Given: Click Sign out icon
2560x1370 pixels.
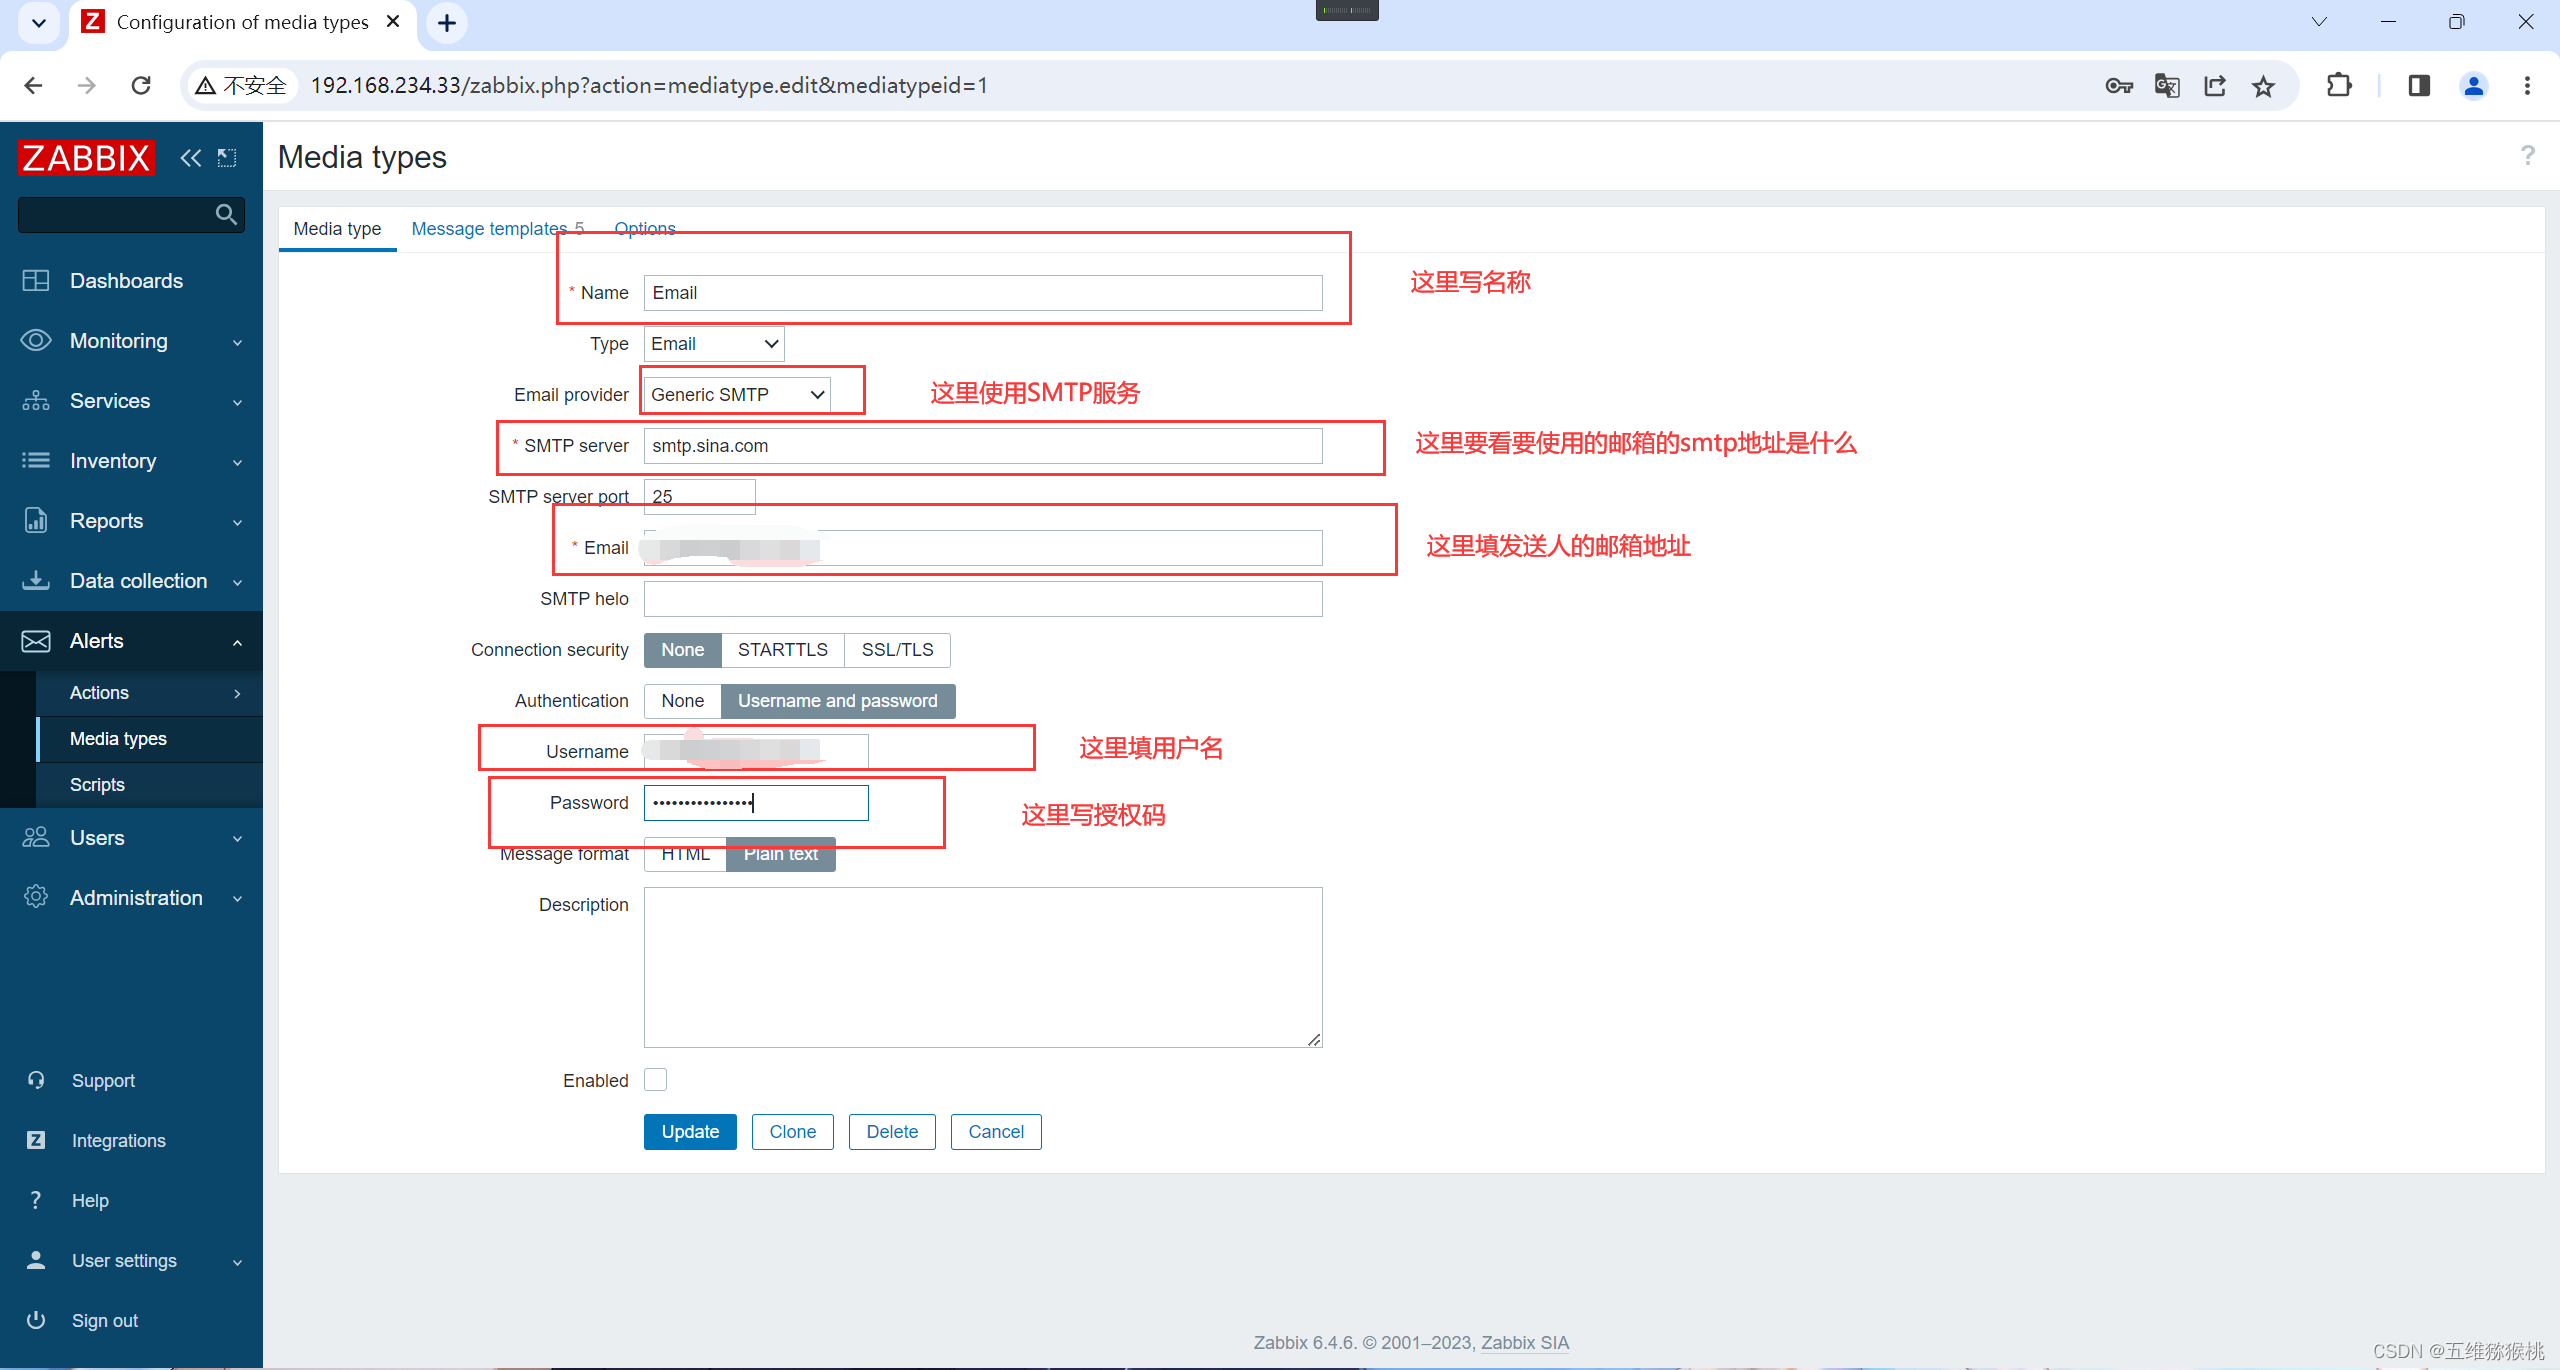Looking at the screenshot, I should (36, 1318).
